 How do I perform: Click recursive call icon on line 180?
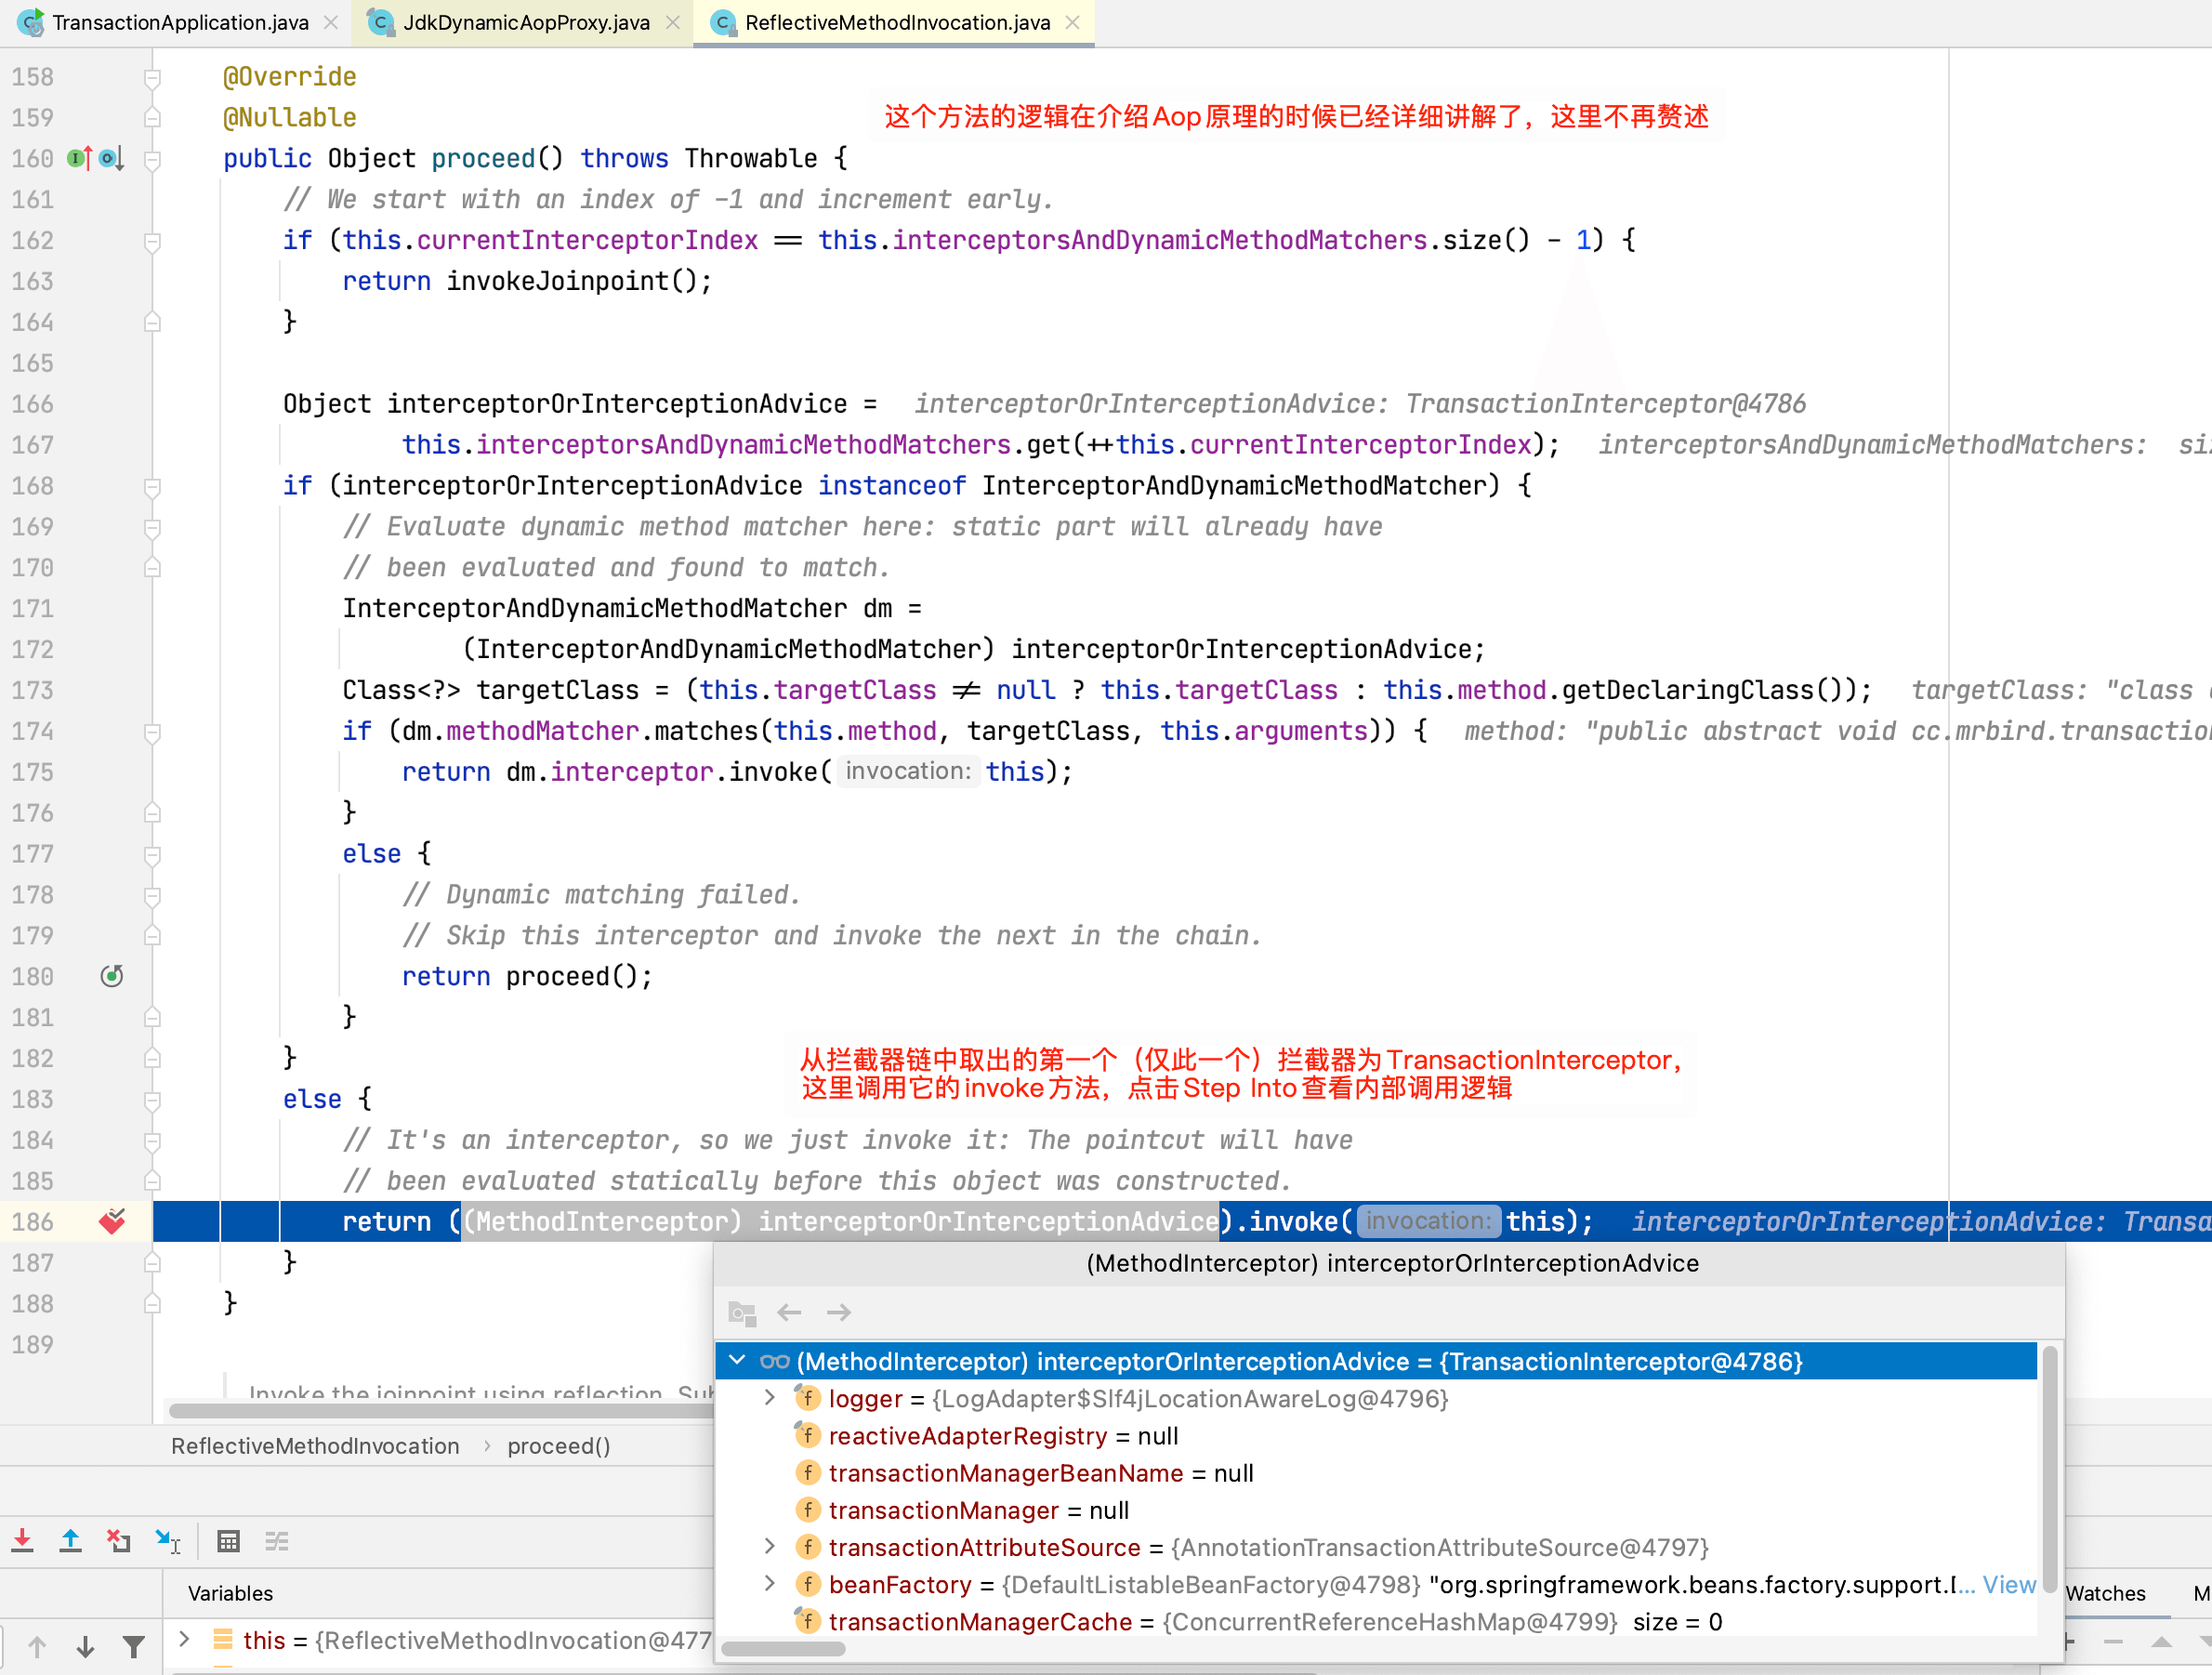112,976
